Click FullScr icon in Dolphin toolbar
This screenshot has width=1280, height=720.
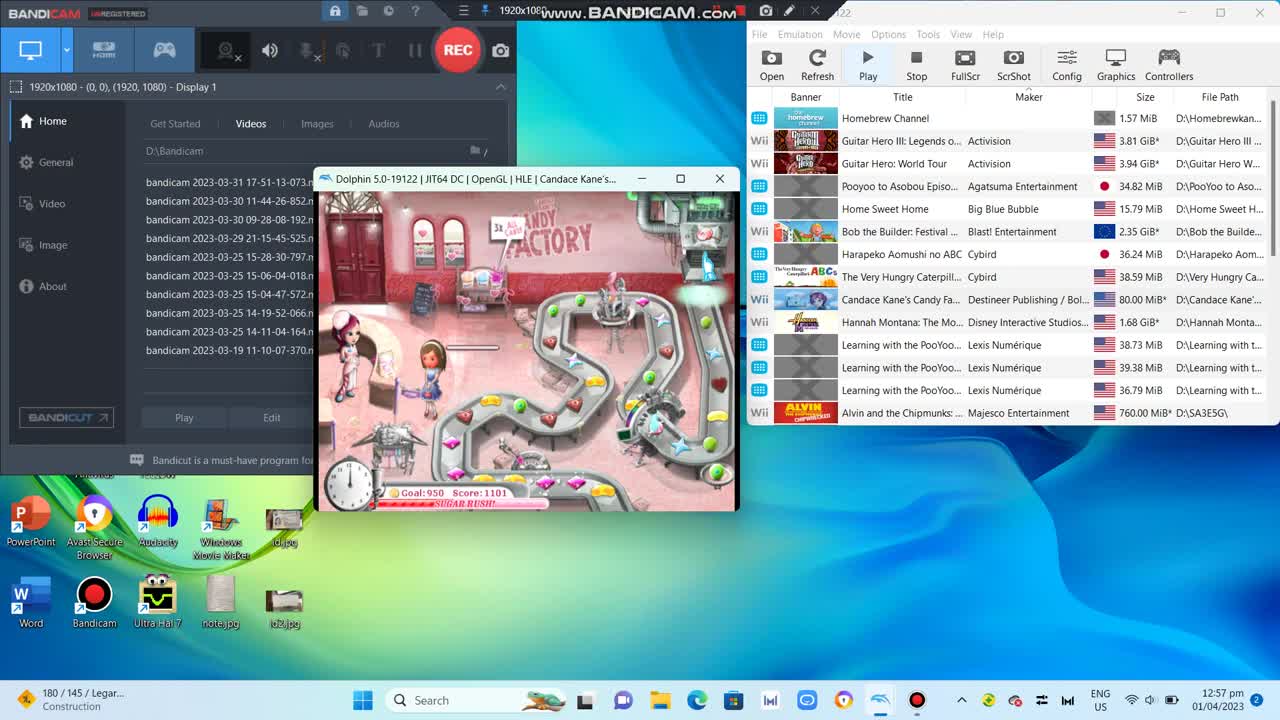tap(965, 65)
